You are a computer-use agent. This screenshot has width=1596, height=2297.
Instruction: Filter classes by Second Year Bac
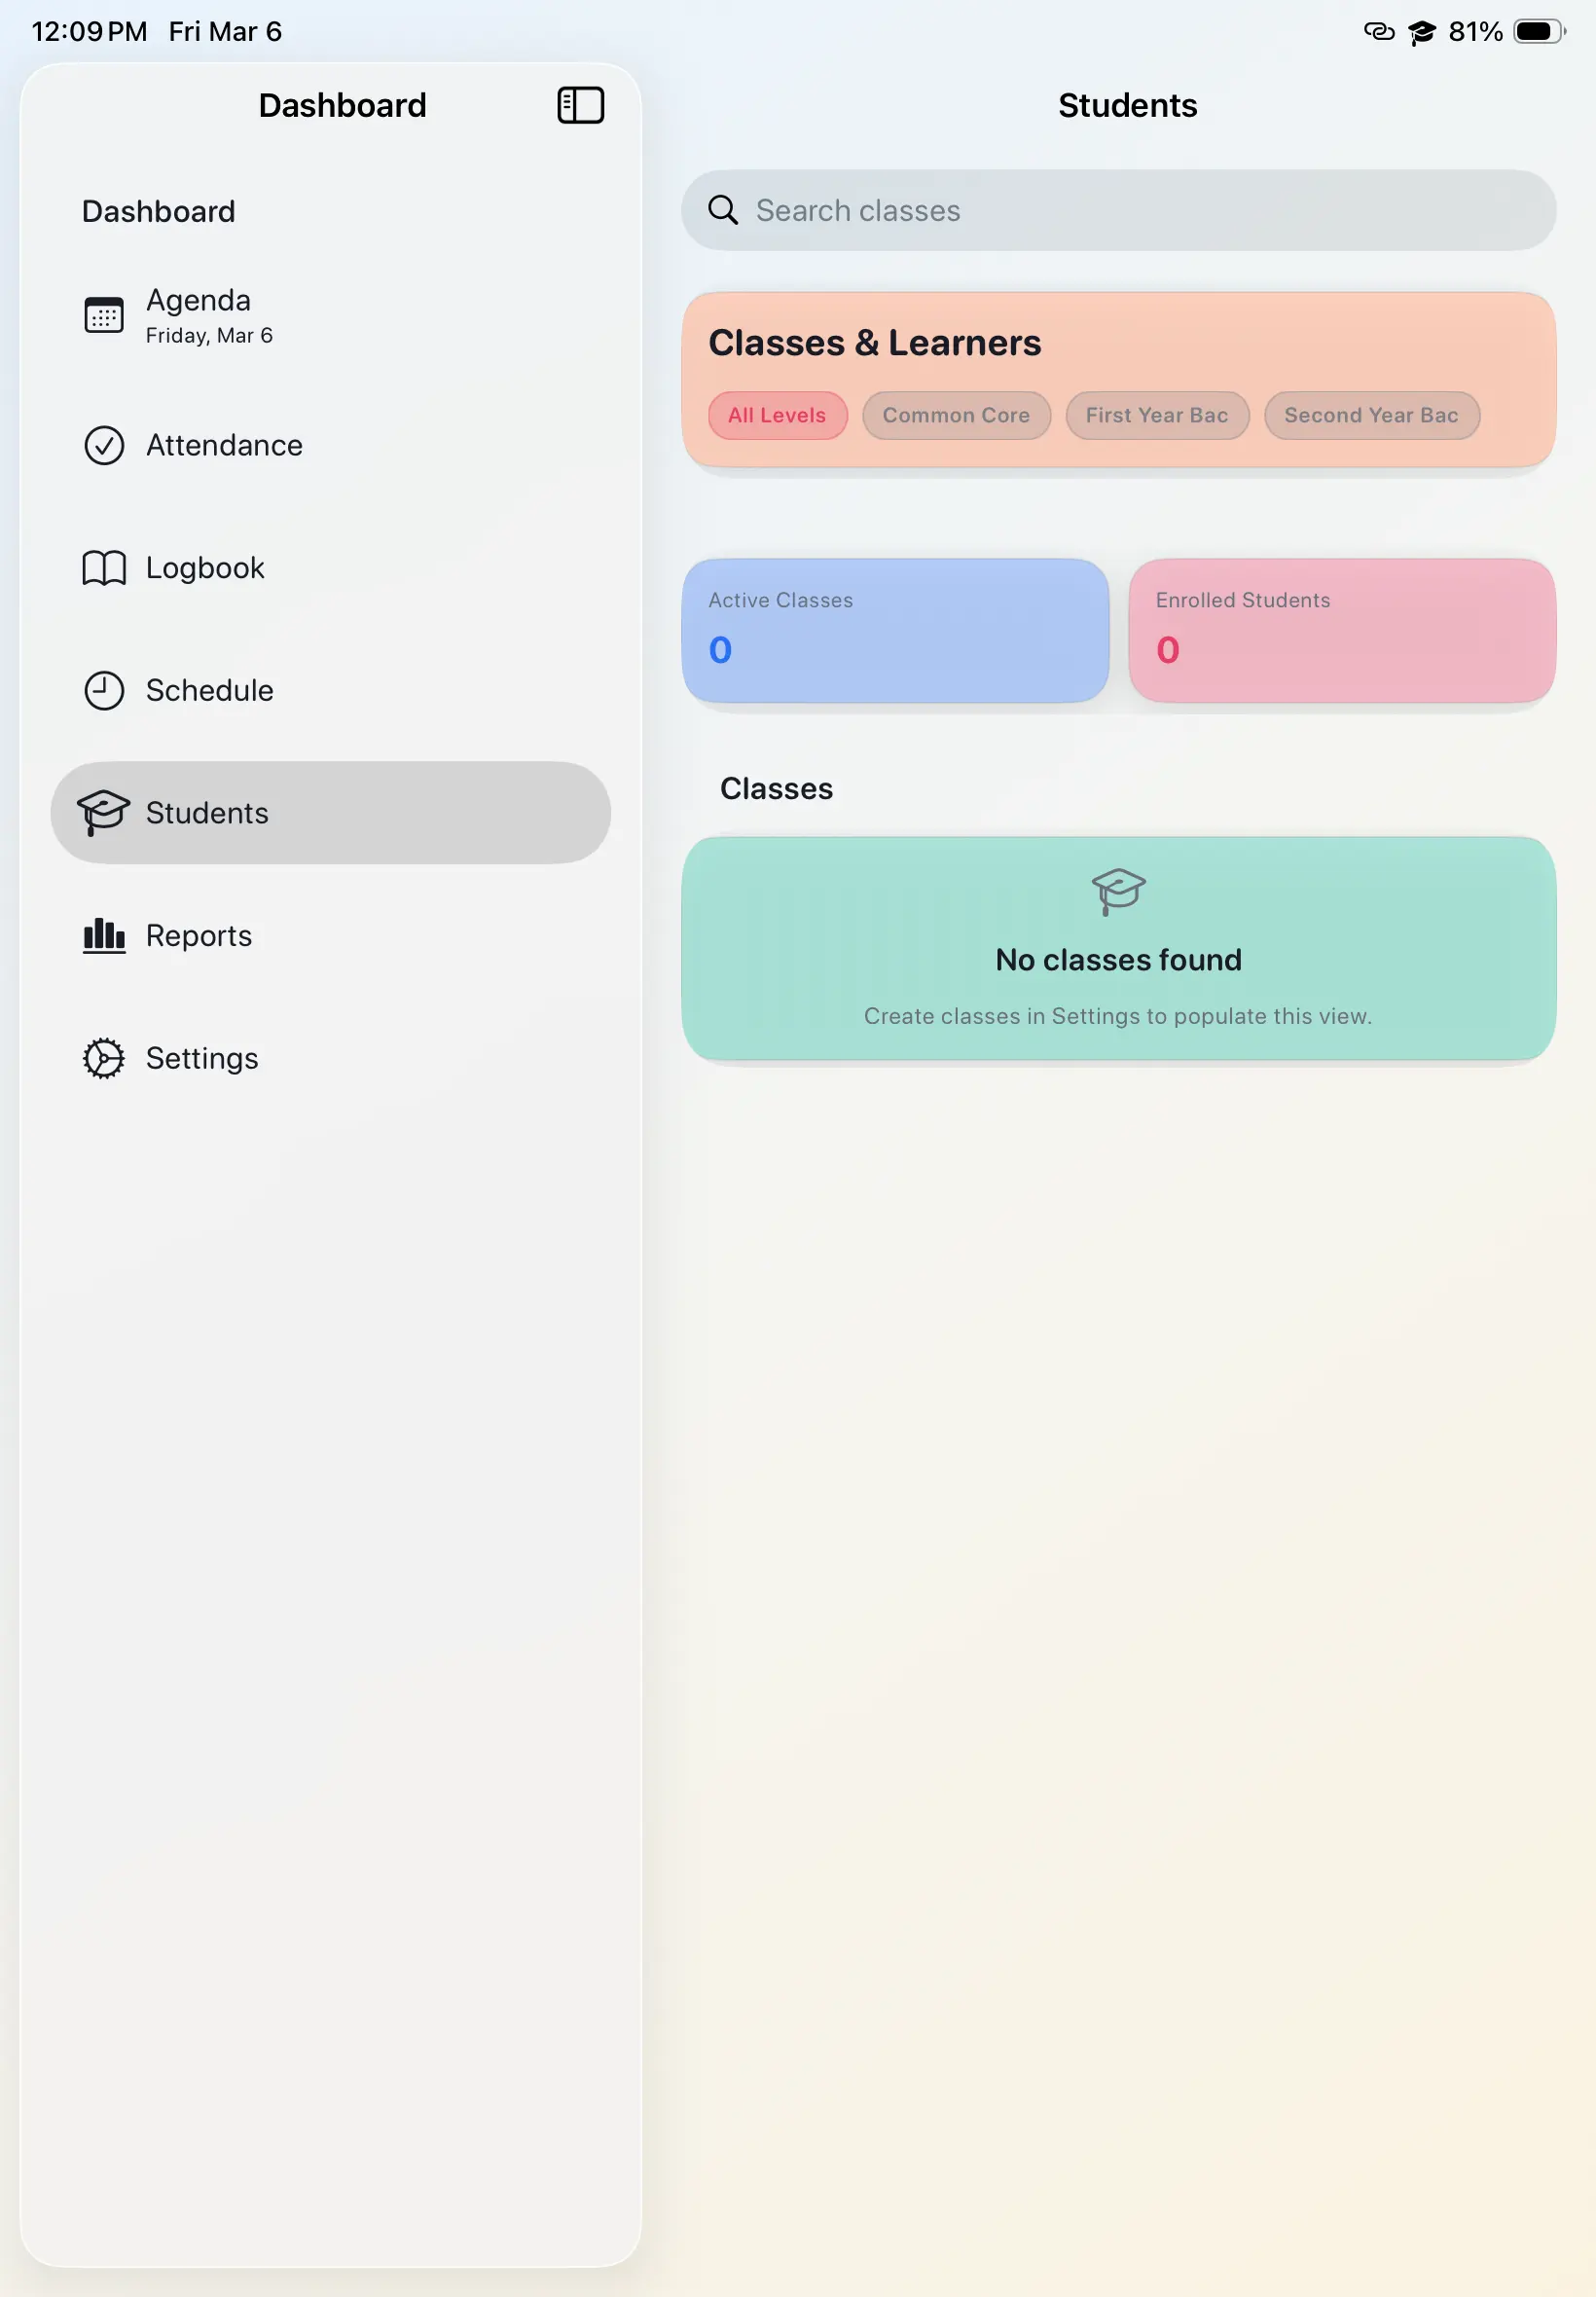coord(1370,415)
